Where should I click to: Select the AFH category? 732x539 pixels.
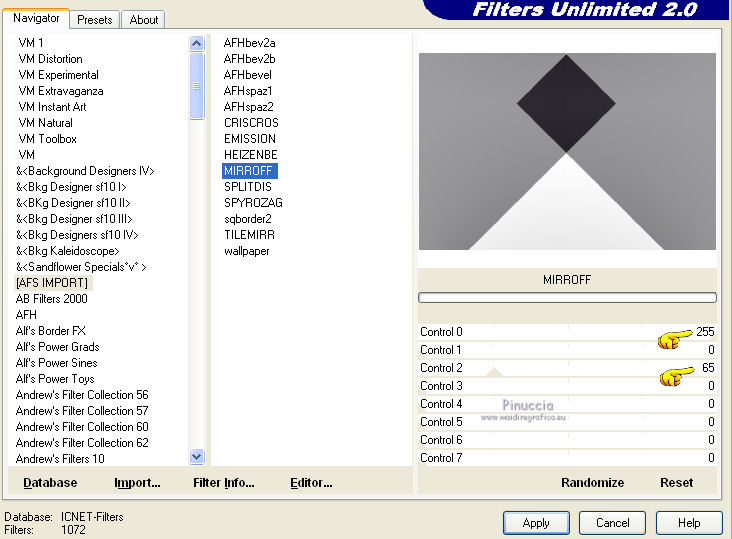tap(26, 315)
